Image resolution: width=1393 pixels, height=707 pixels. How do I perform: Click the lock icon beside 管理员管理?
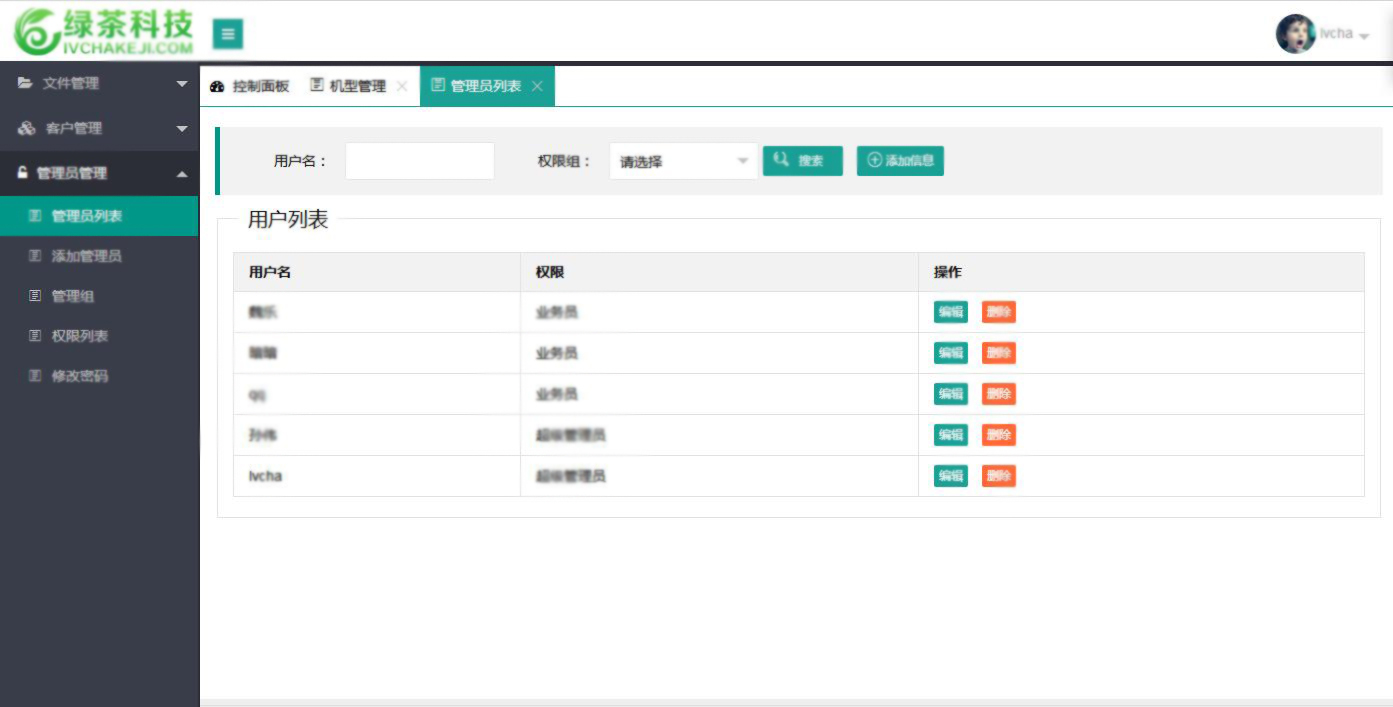pyautogui.click(x=23, y=173)
